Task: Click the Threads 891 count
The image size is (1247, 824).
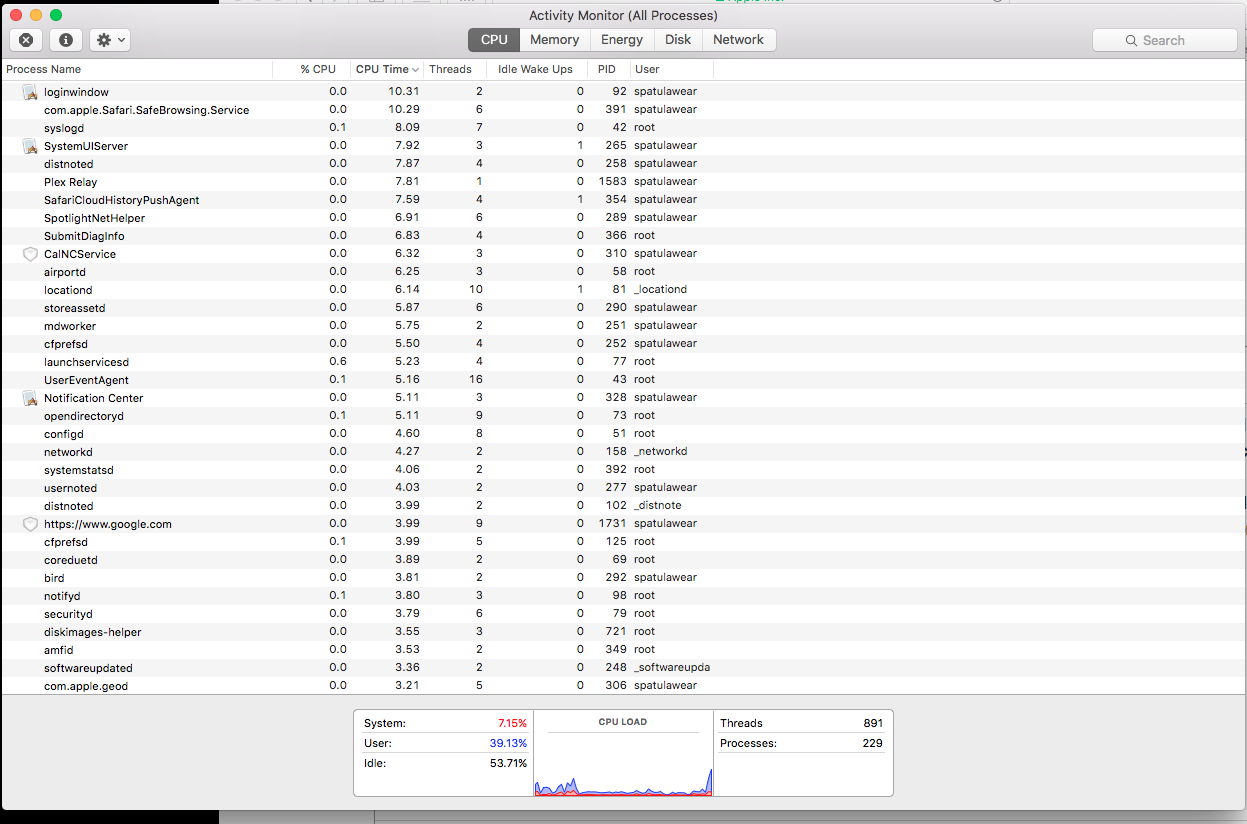Action: coord(873,723)
